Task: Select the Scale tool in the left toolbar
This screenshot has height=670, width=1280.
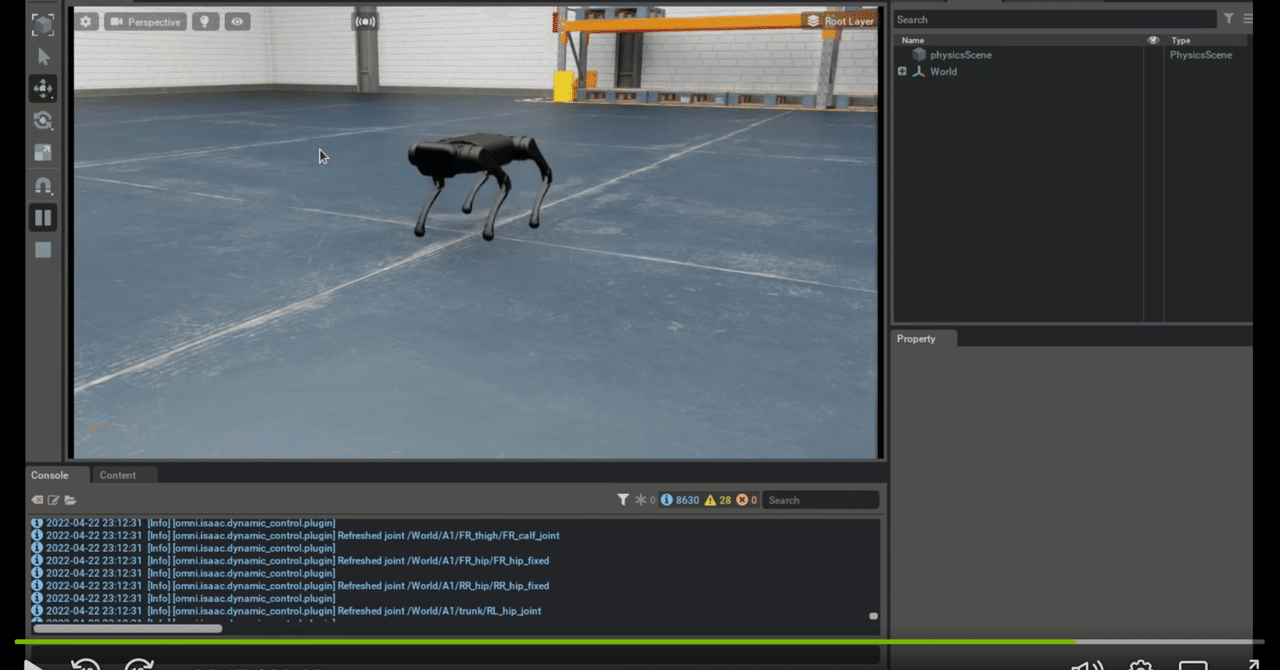Action: tap(43, 153)
